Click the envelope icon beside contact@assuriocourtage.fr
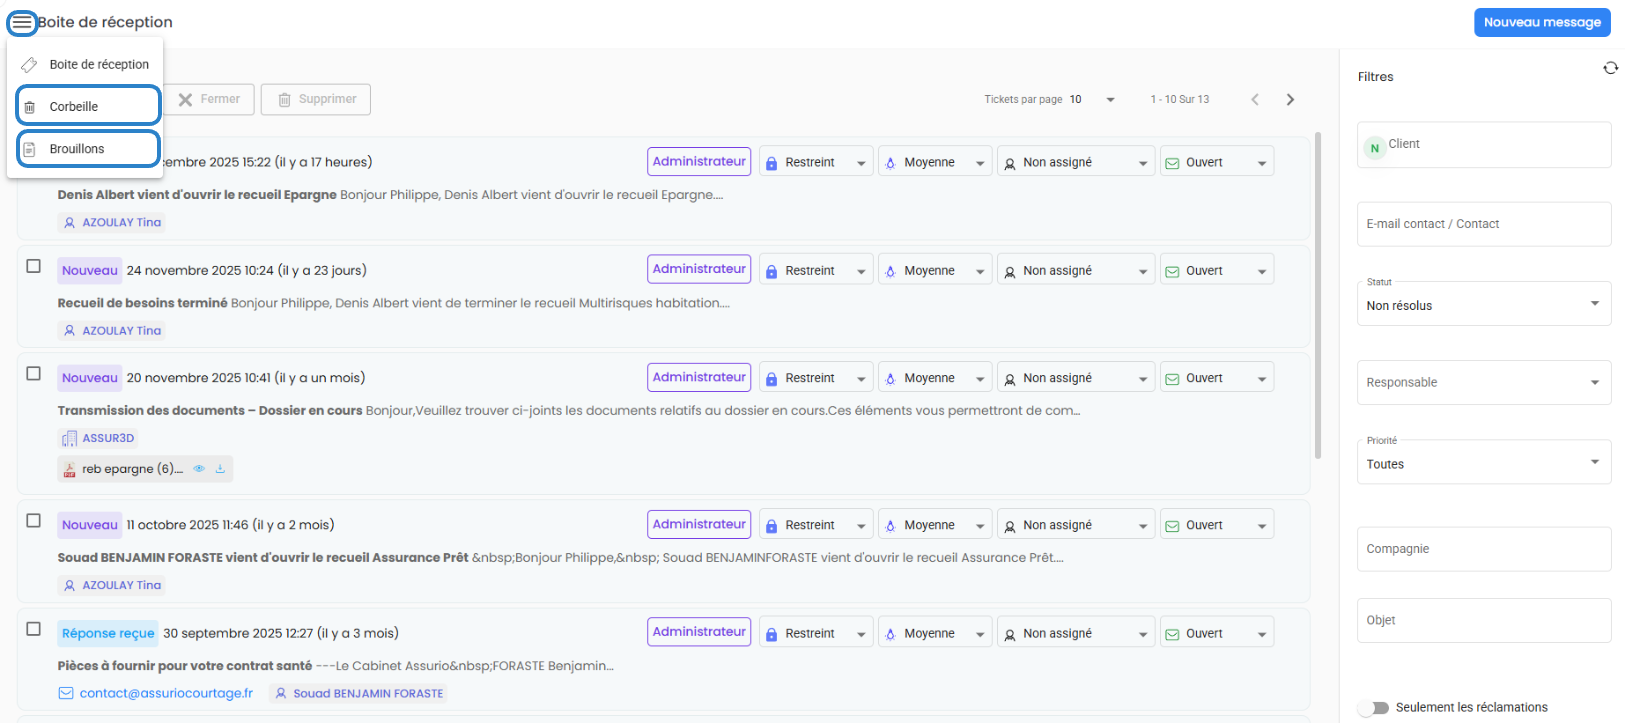1625x723 pixels. click(x=66, y=693)
